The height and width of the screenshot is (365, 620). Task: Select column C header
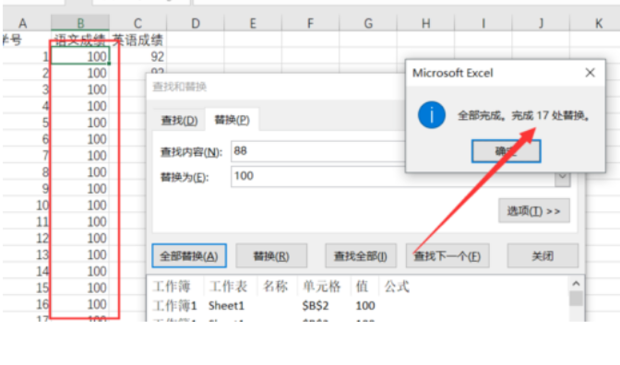pyautogui.click(x=138, y=23)
